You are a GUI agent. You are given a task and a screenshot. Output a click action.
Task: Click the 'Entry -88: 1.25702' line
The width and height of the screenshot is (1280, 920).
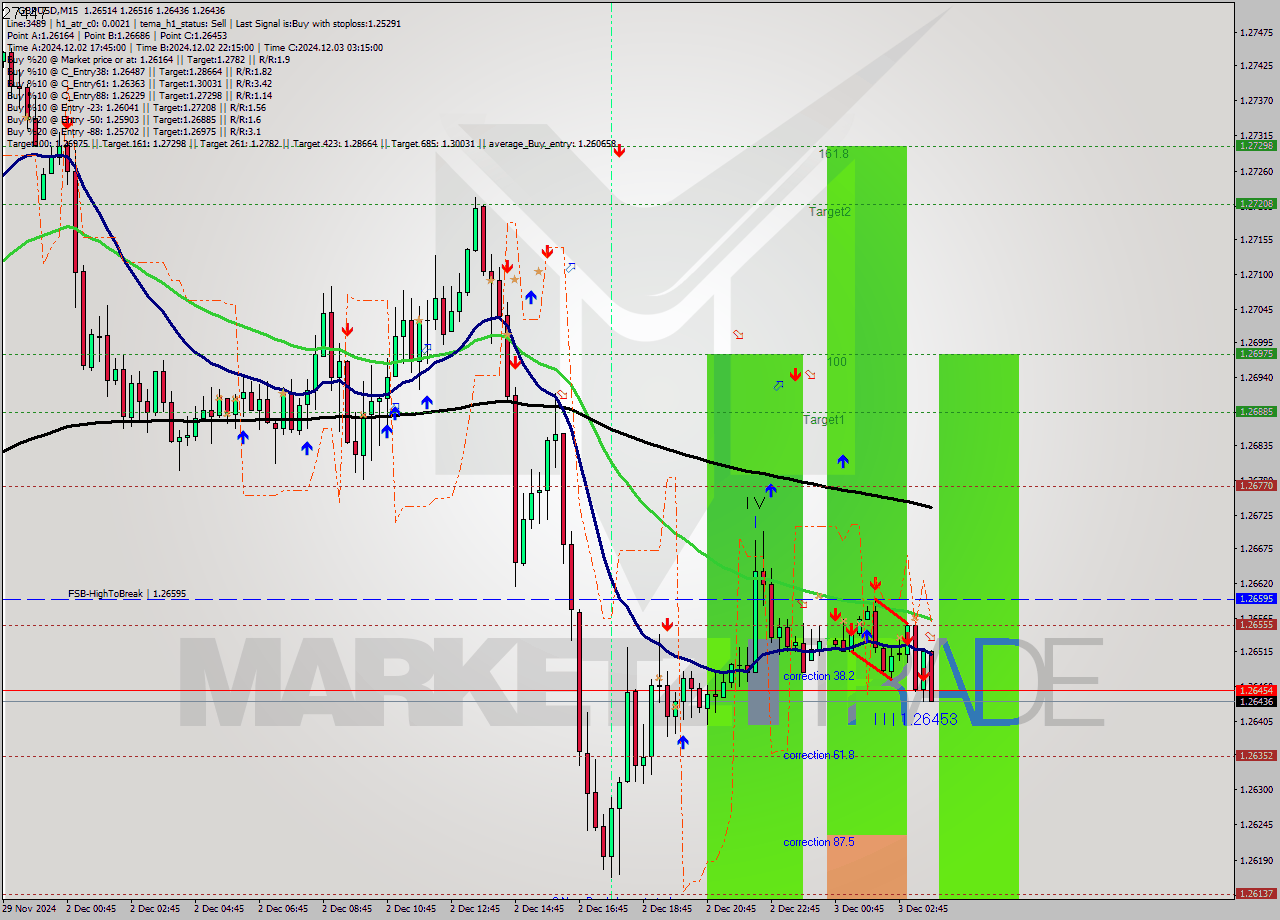tap(134, 131)
